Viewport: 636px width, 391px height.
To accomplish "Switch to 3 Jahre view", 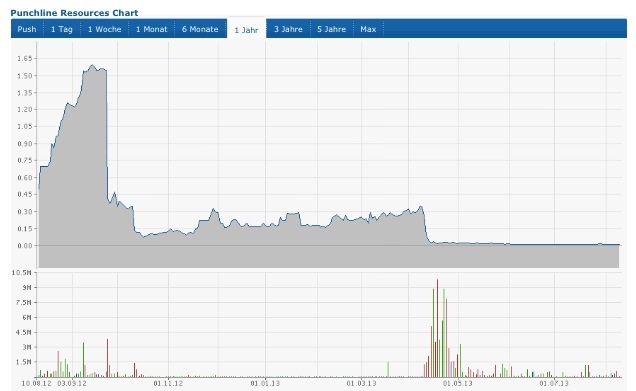I will (x=288, y=29).
